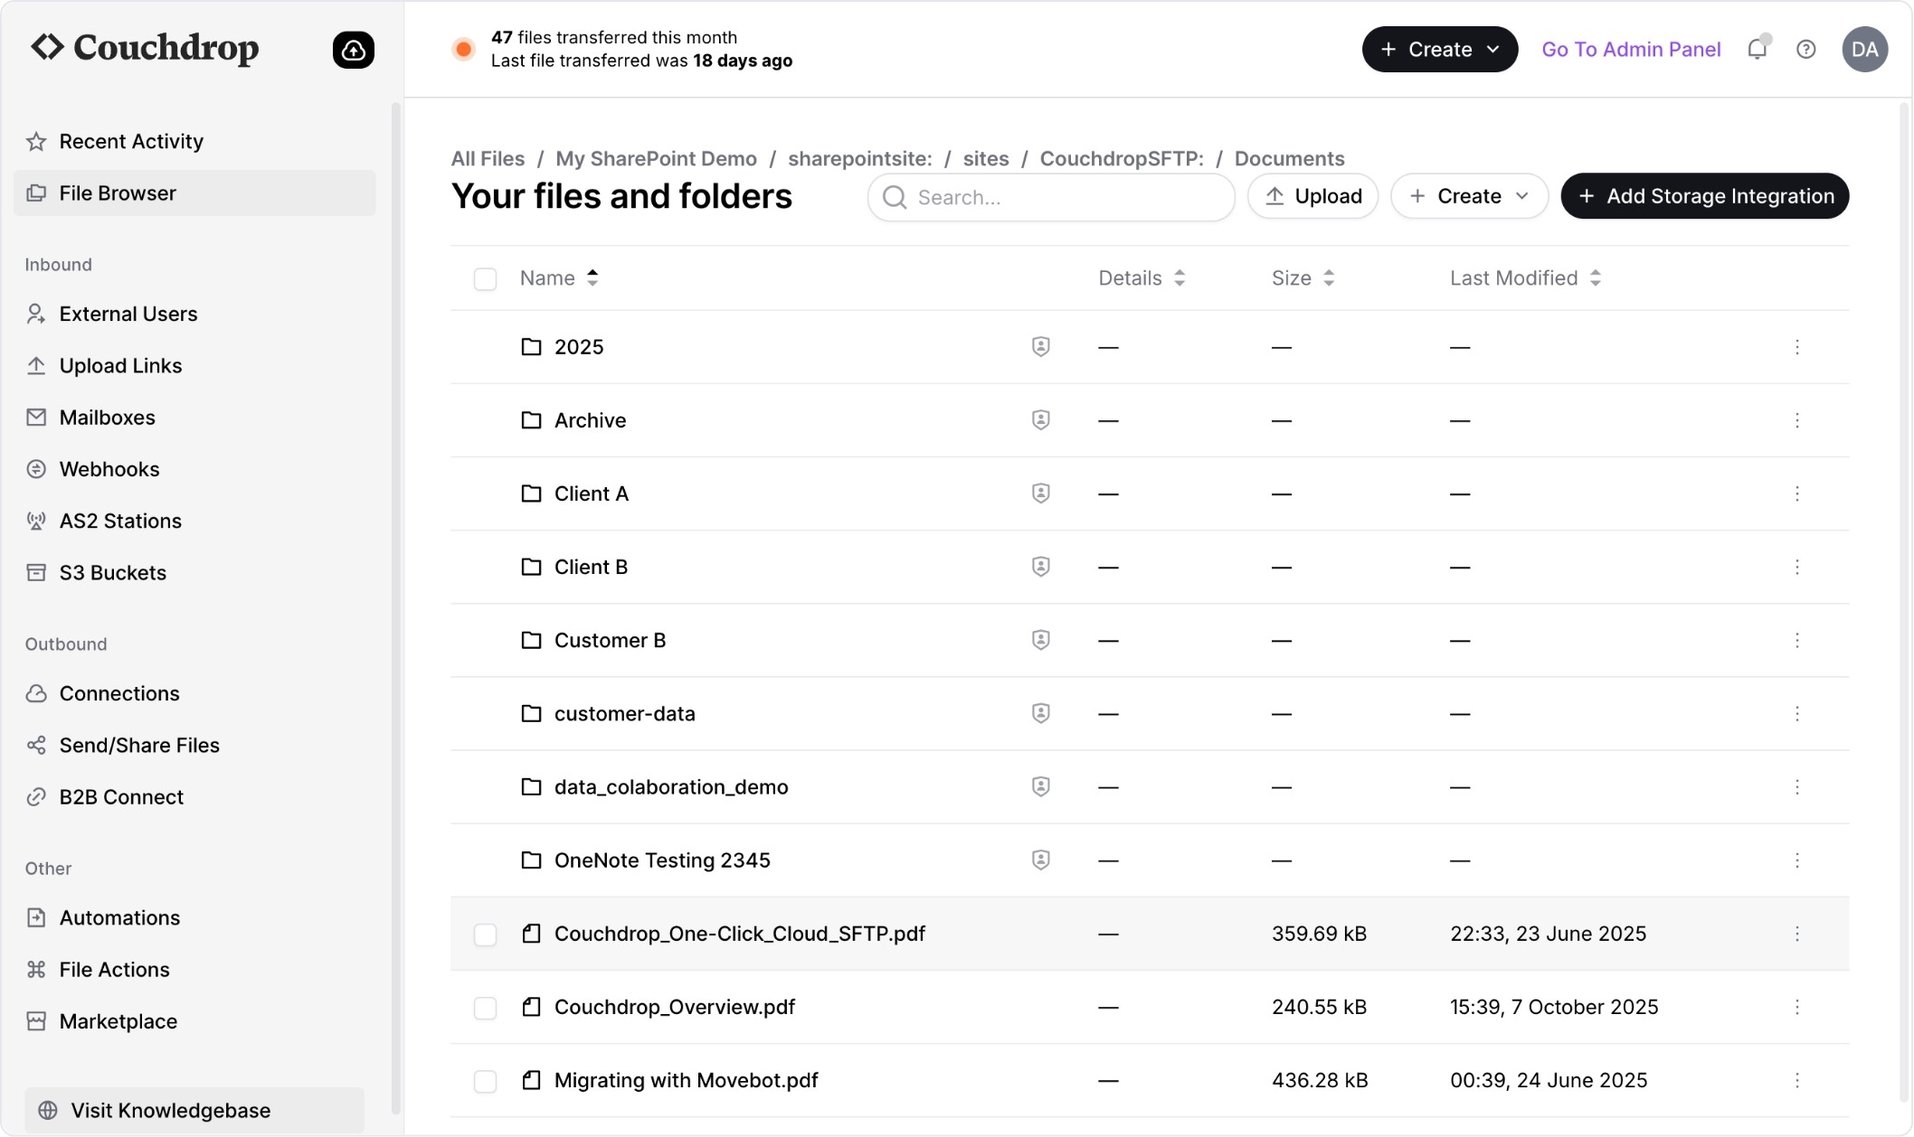This screenshot has width=1914, height=1137.
Task: Go to My SharePoint Demo breadcrumb
Action: tap(656, 158)
